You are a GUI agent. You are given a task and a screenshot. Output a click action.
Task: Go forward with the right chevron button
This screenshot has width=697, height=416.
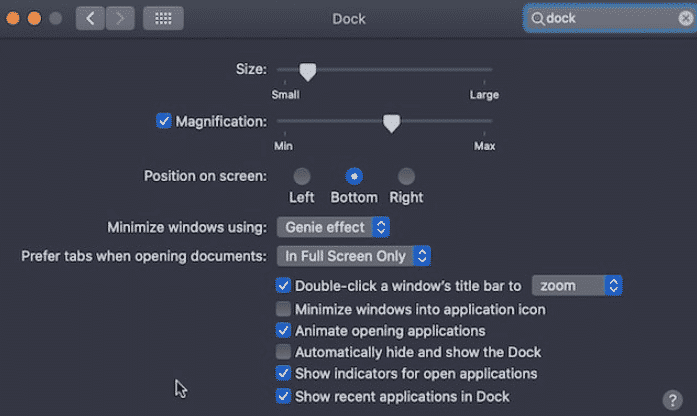point(120,18)
